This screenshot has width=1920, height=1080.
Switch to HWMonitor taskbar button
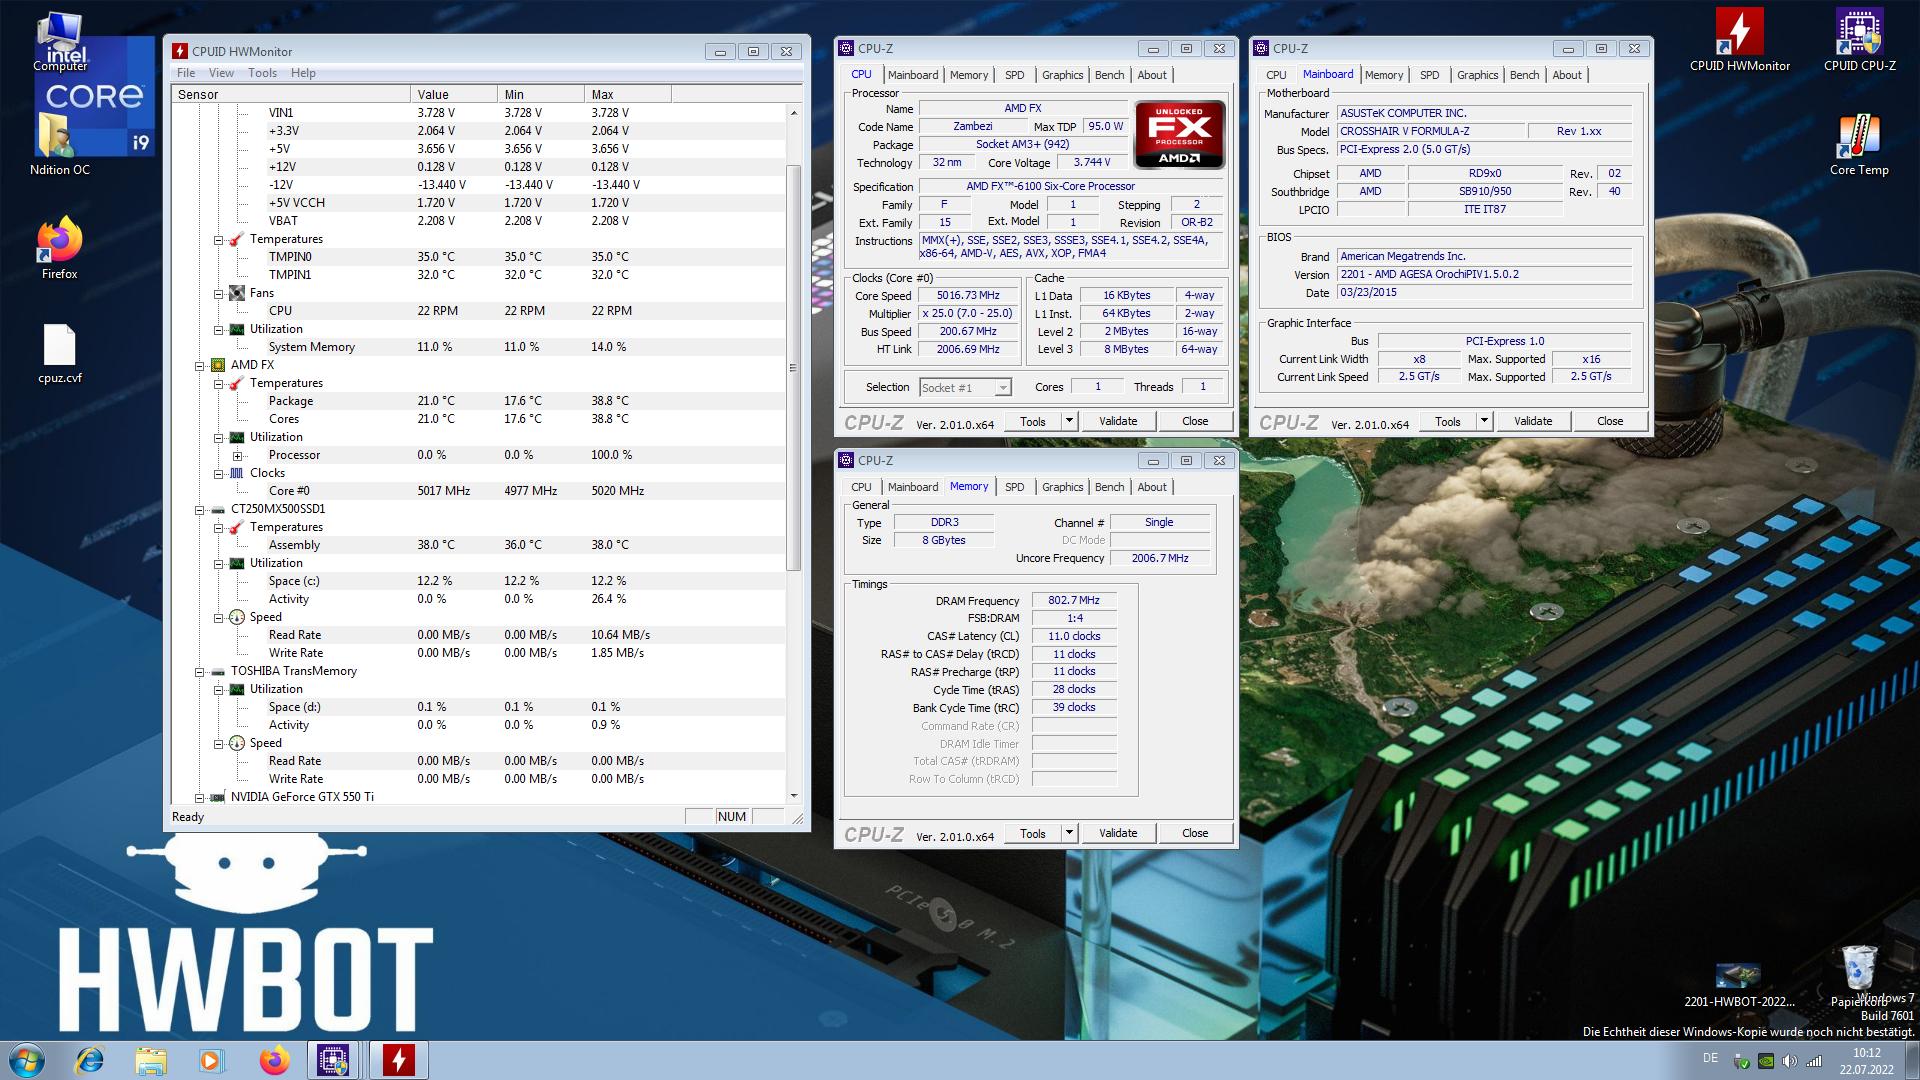398,1060
